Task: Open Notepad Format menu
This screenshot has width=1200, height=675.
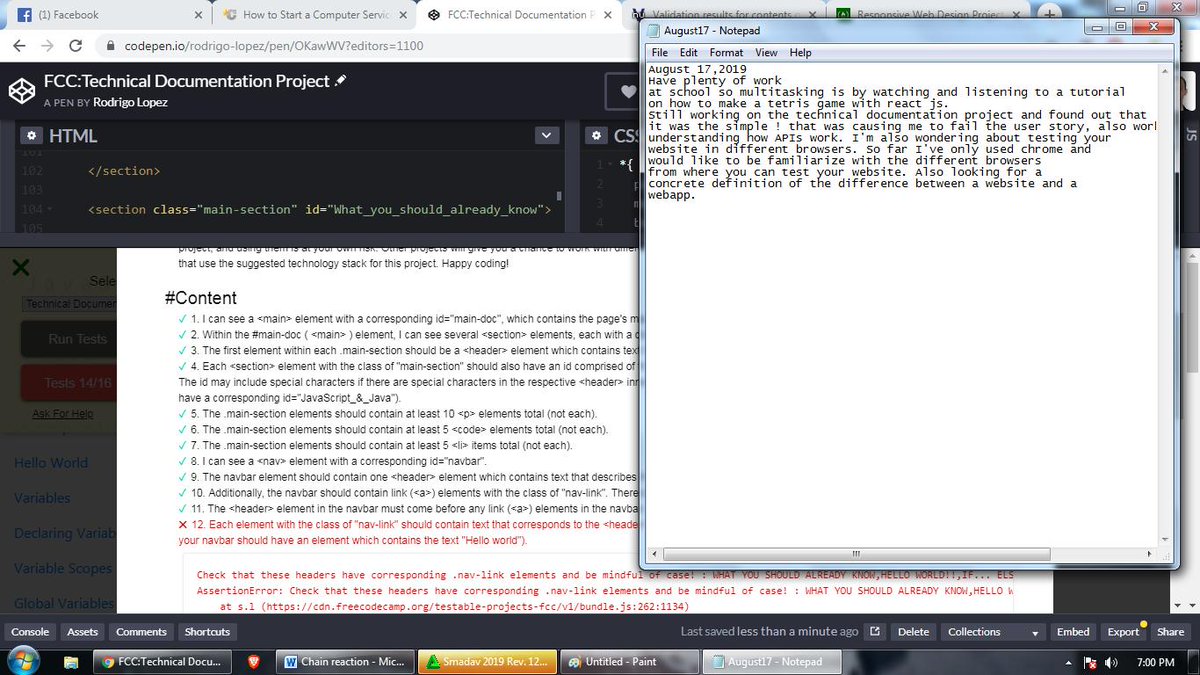Action: click(726, 52)
